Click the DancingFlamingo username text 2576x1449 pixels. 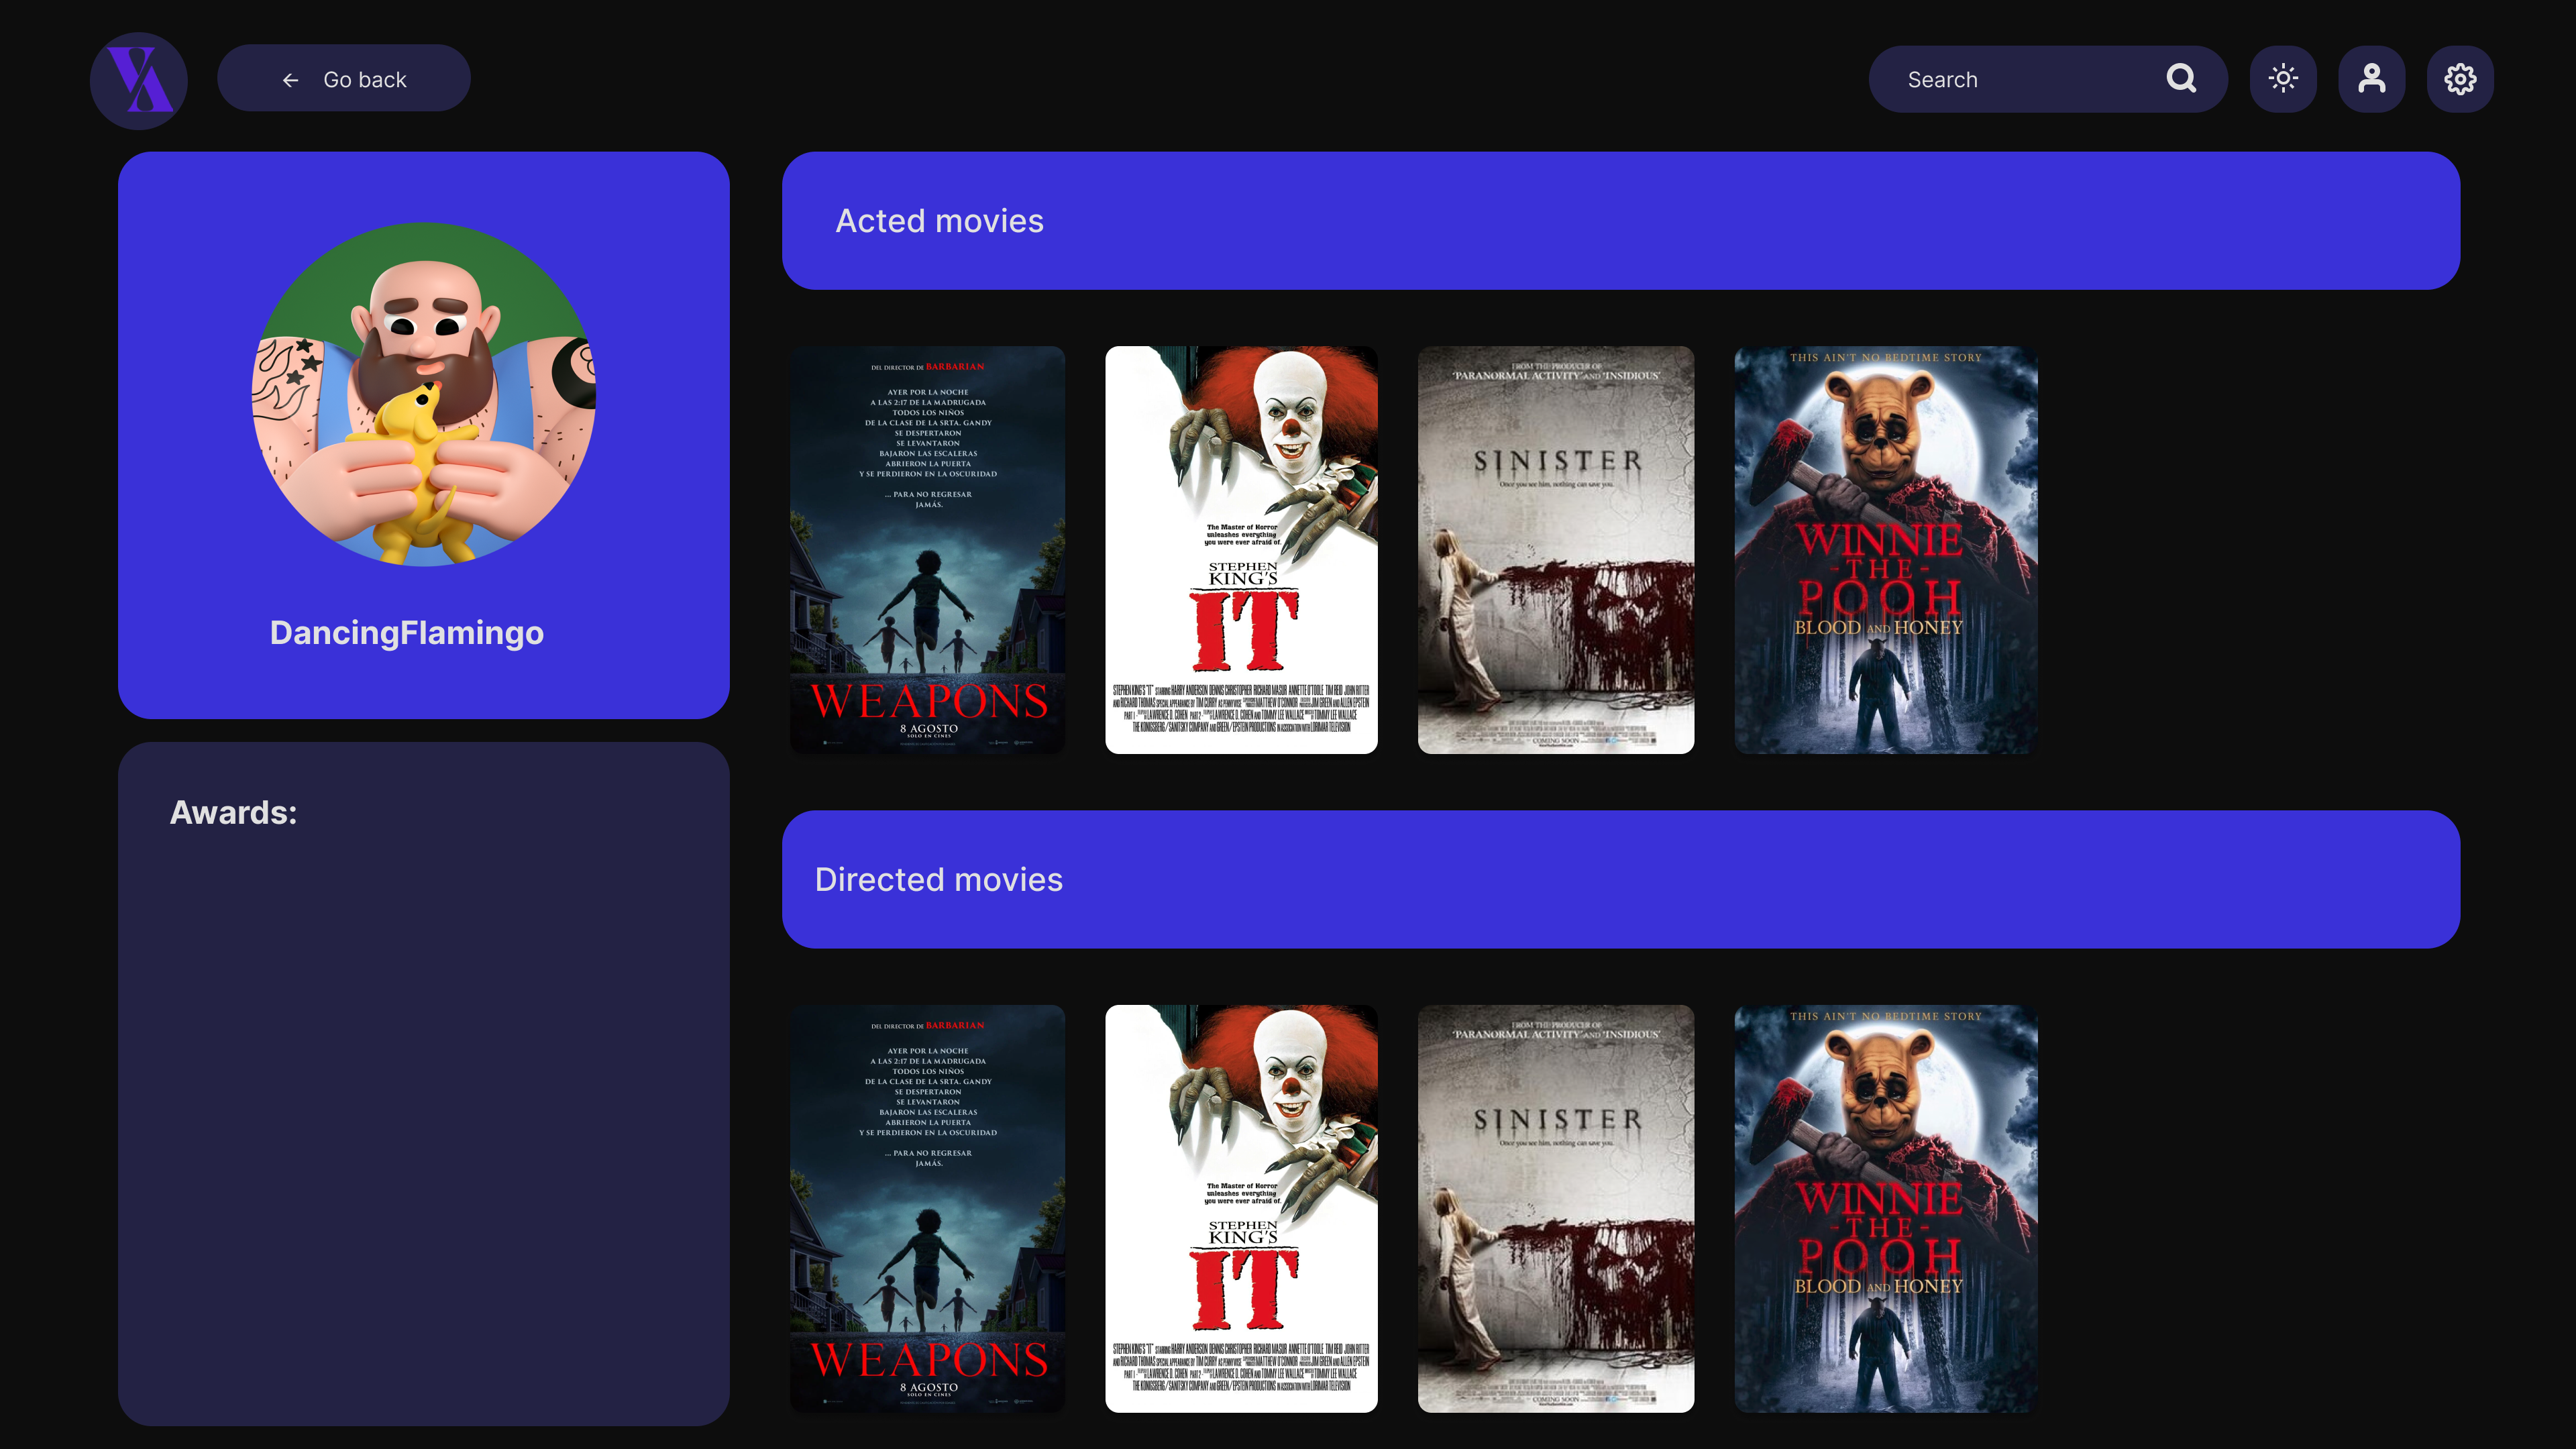coord(407,632)
